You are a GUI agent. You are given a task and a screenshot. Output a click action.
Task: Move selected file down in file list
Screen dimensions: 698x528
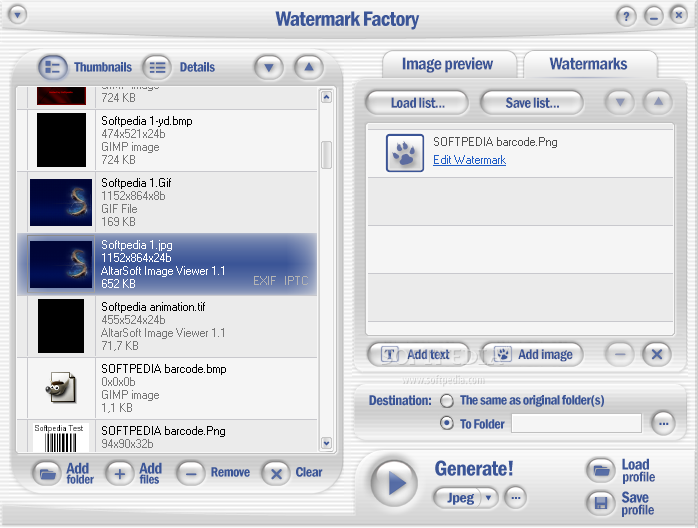268,68
